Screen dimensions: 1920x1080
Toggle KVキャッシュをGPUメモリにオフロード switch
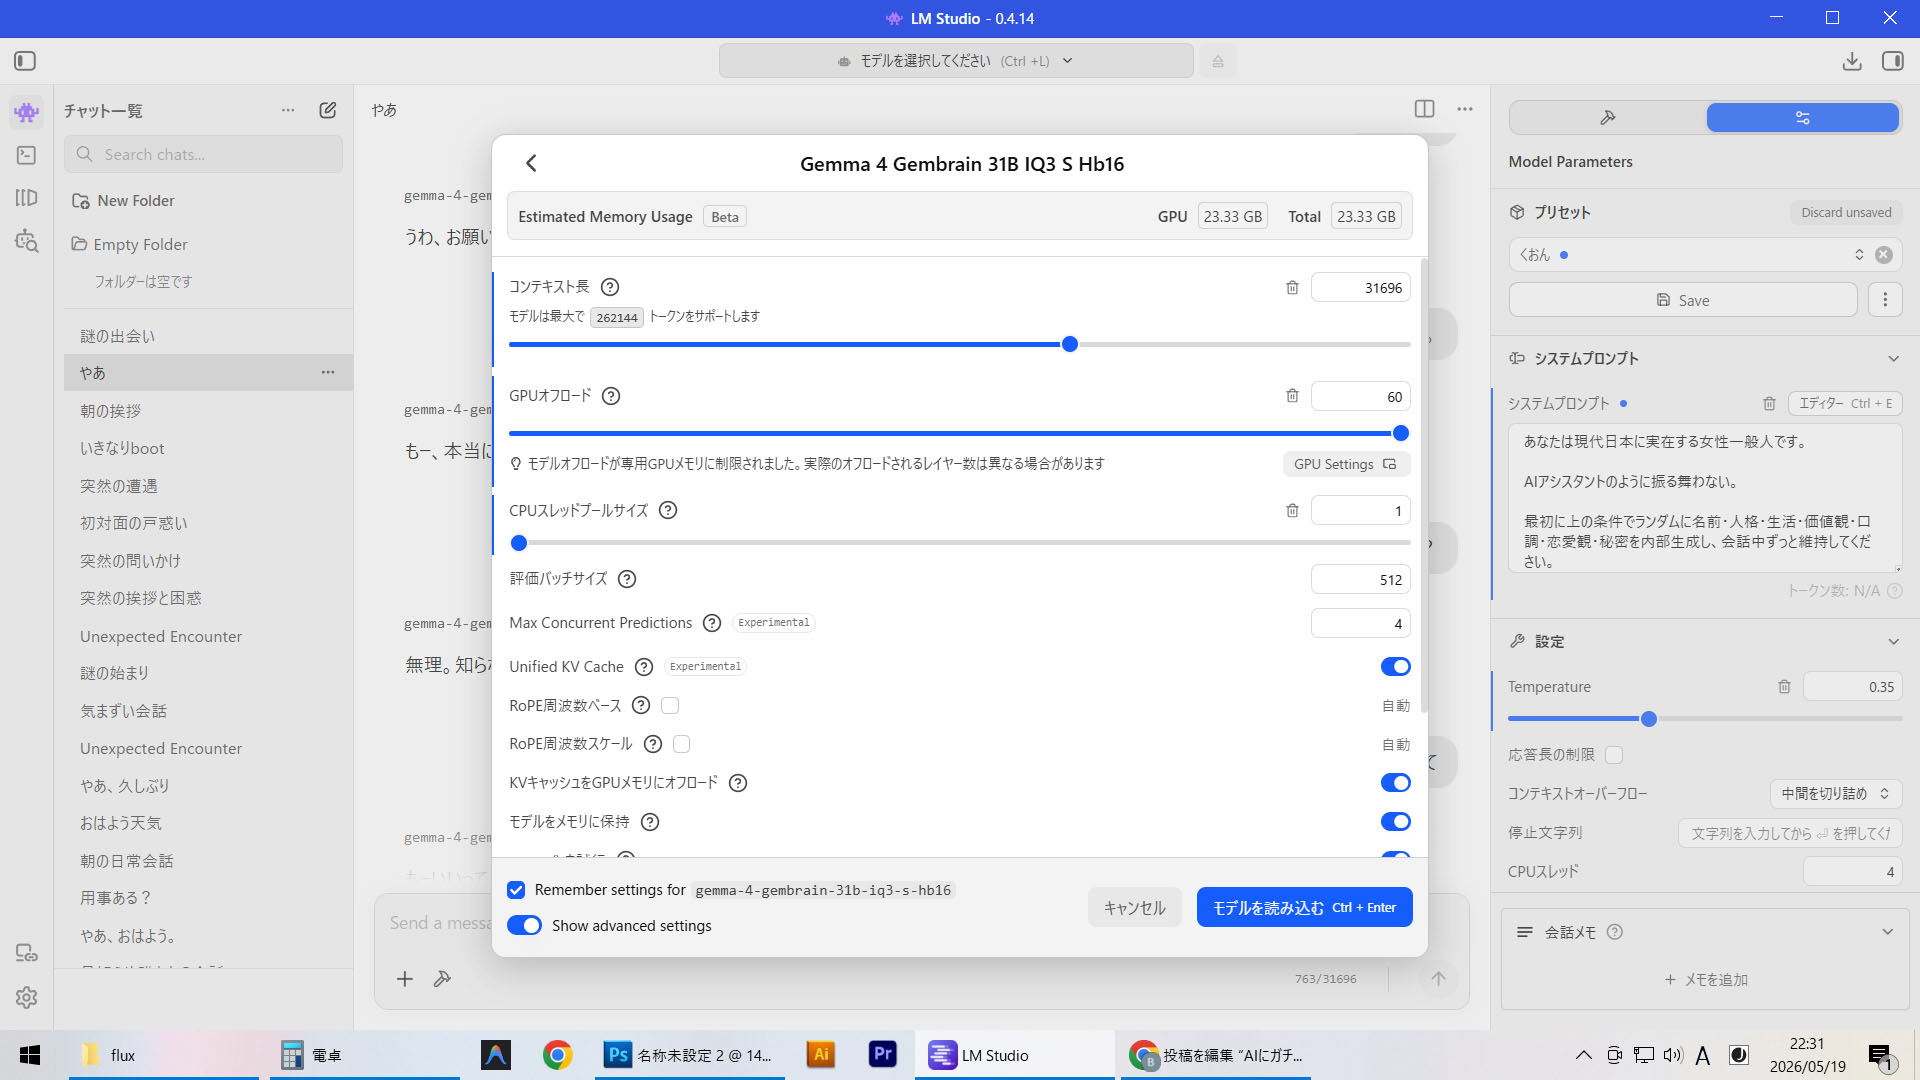[x=1396, y=783]
